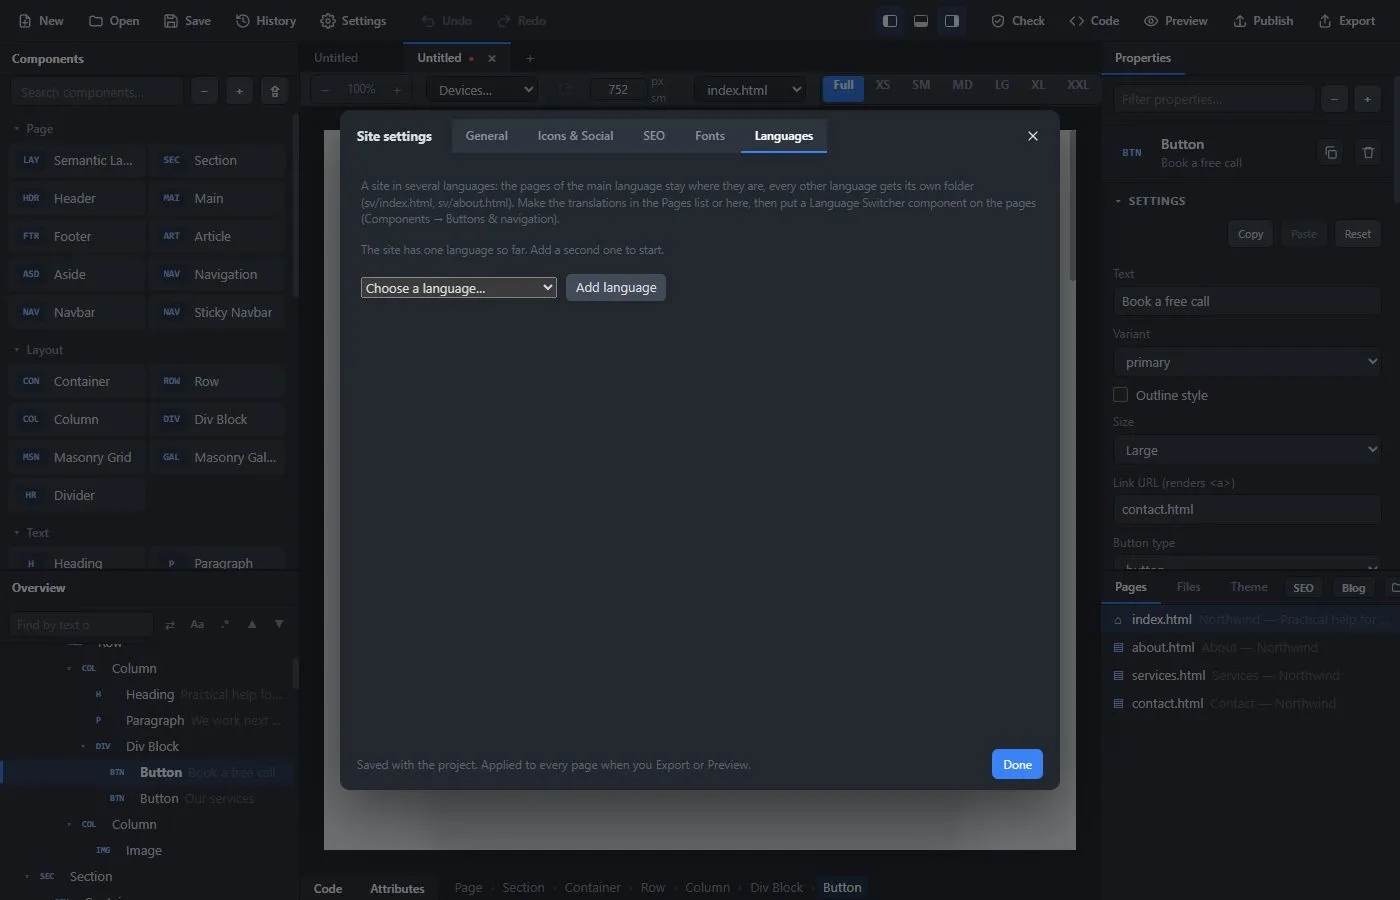Click the Copy settings button

(1250, 234)
